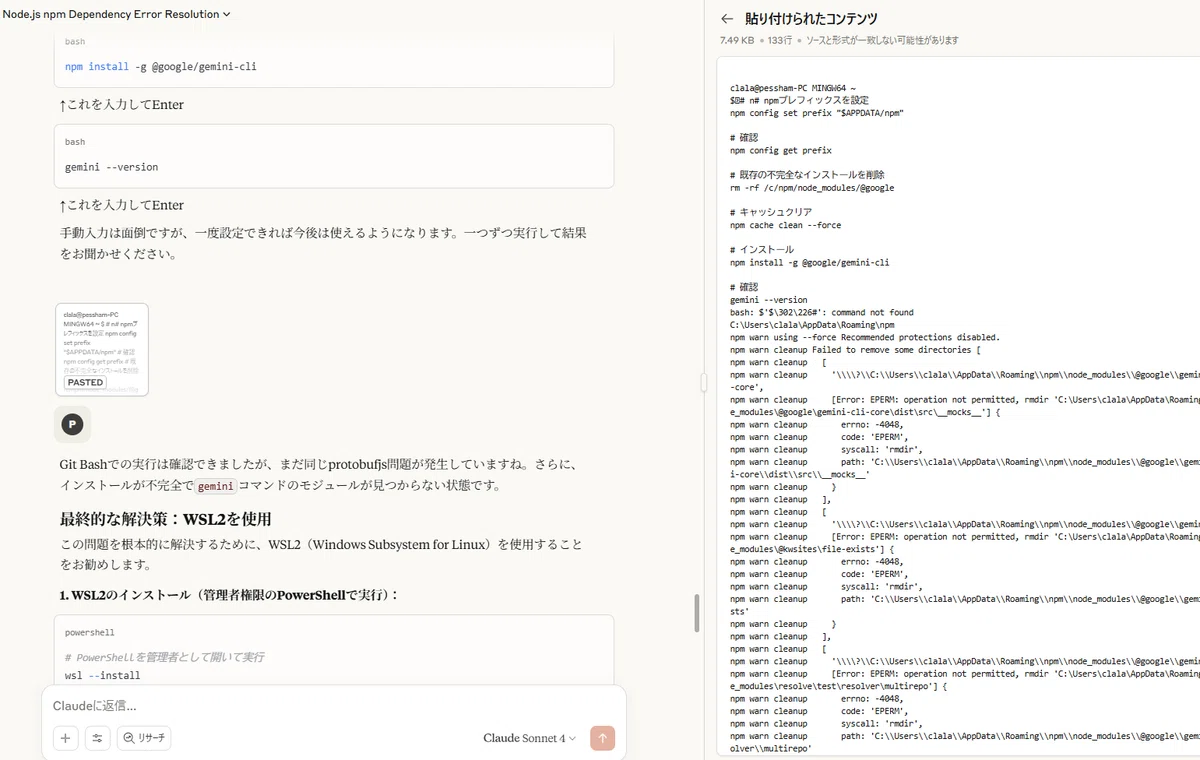Click the back arrow beside 貼り付けられたコンテンツ
The height and width of the screenshot is (760, 1200).
pyautogui.click(x=727, y=18)
